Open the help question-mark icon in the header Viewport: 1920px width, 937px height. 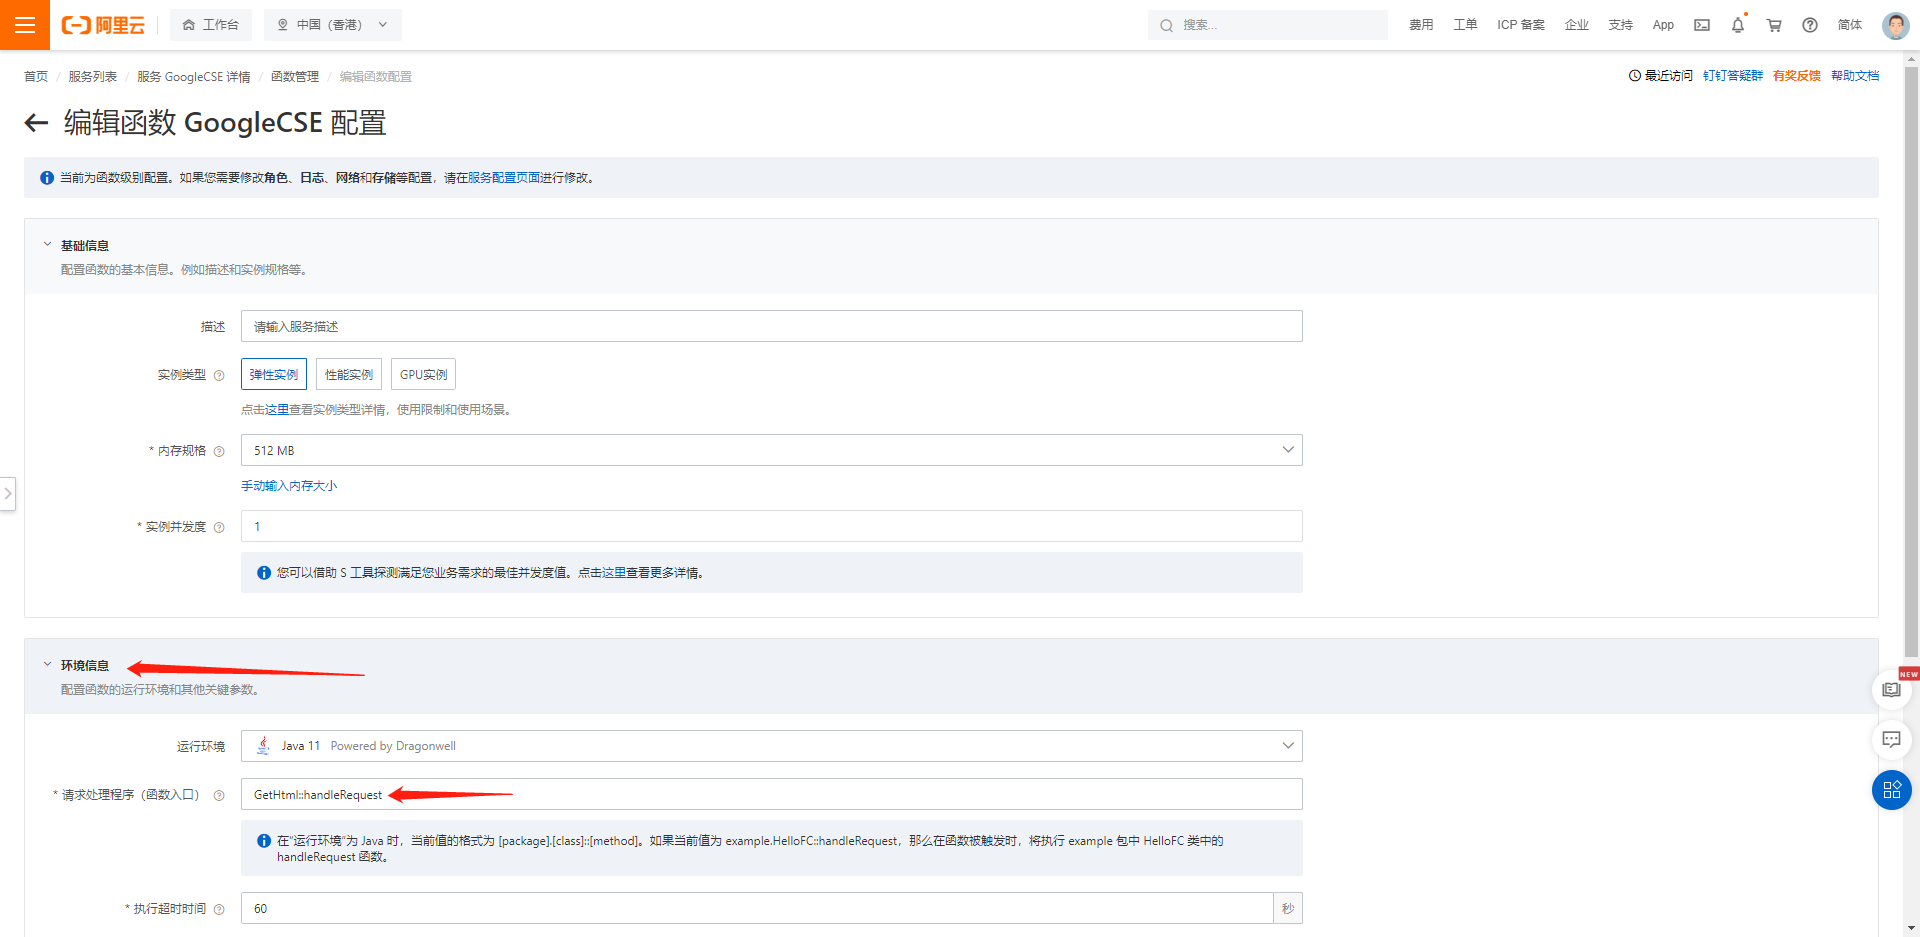[1810, 25]
